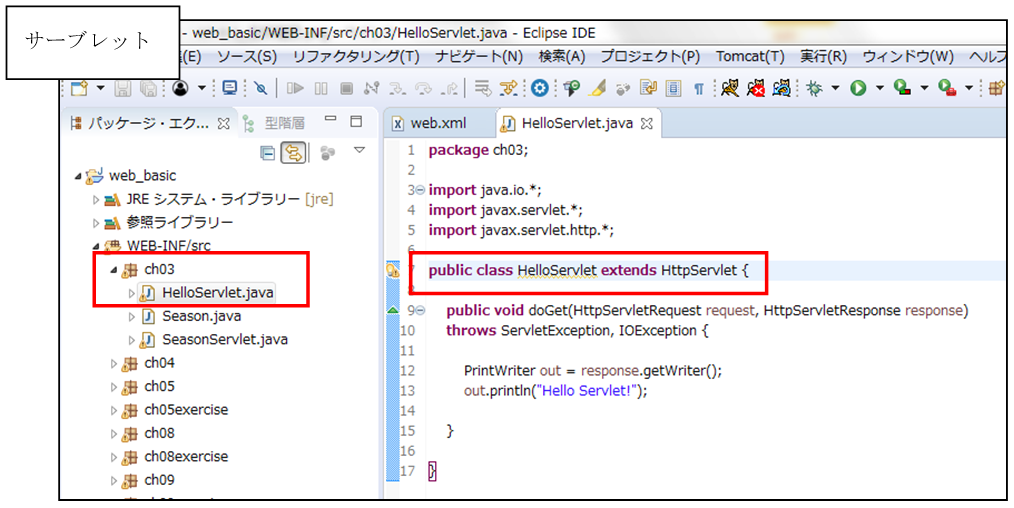Viewport: 1014px width, 508px height.
Task: Toggle Link with Editor in Package Explorer
Action: tap(293, 153)
